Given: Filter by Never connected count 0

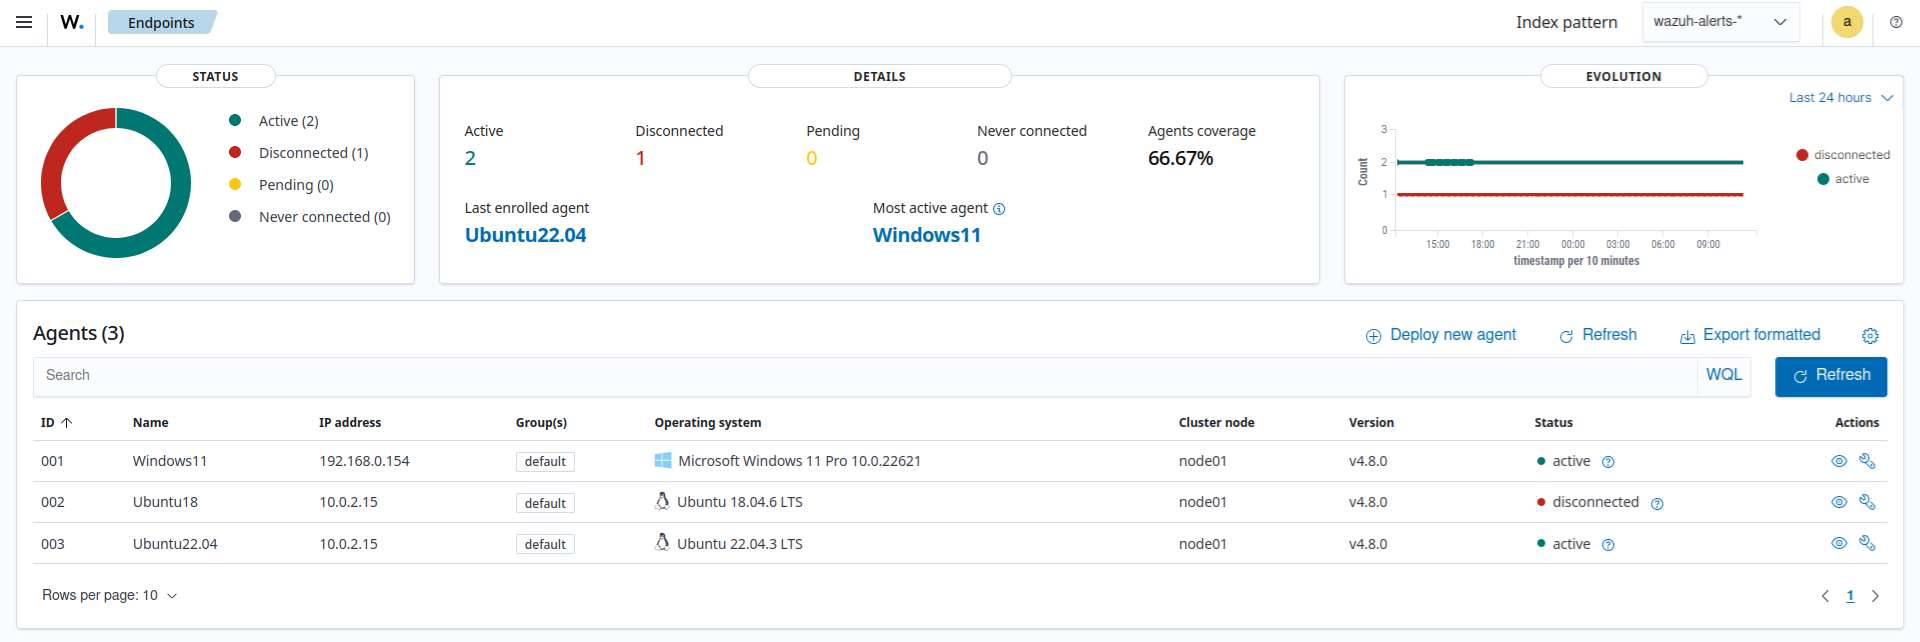Looking at the screenshot, I should pos(983,158).
